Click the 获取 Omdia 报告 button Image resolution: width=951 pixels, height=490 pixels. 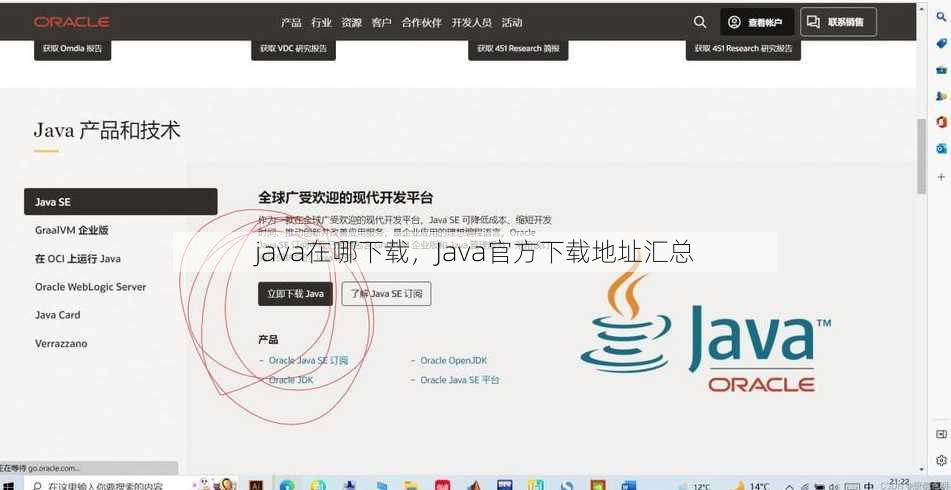[72, 49]
